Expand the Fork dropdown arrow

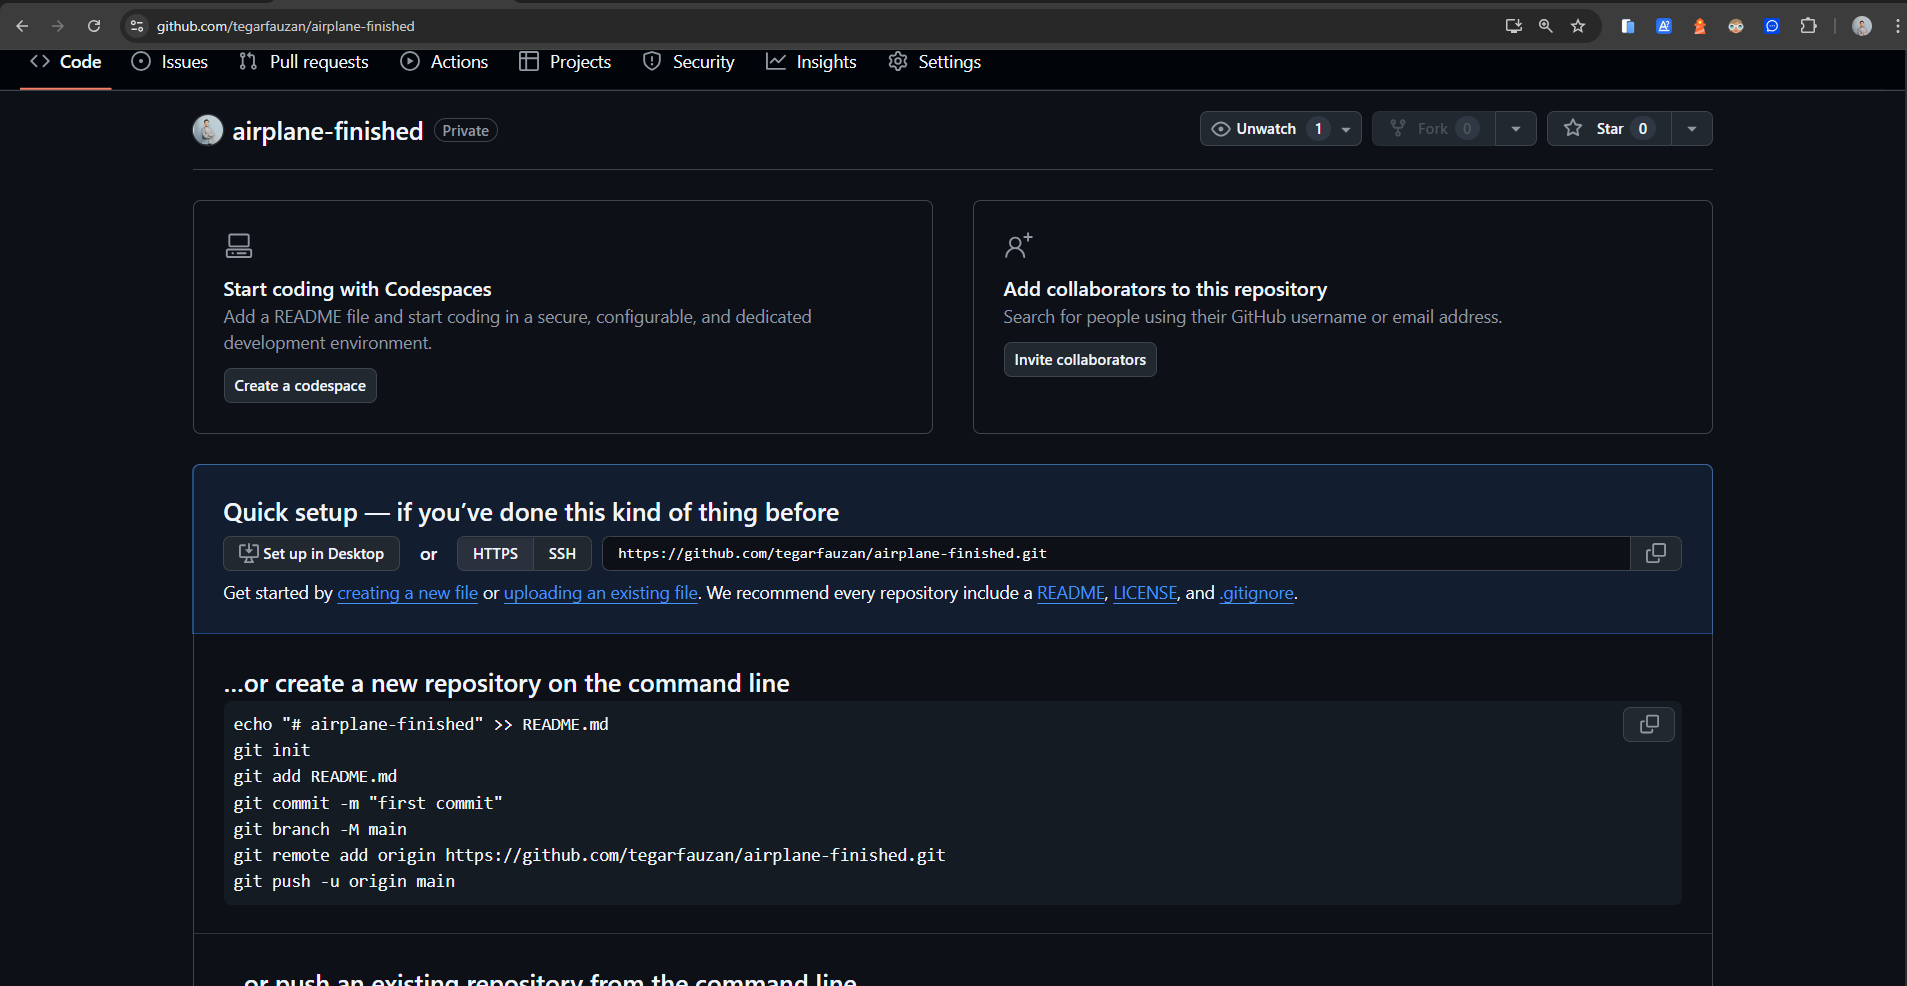click(1516, 129)
